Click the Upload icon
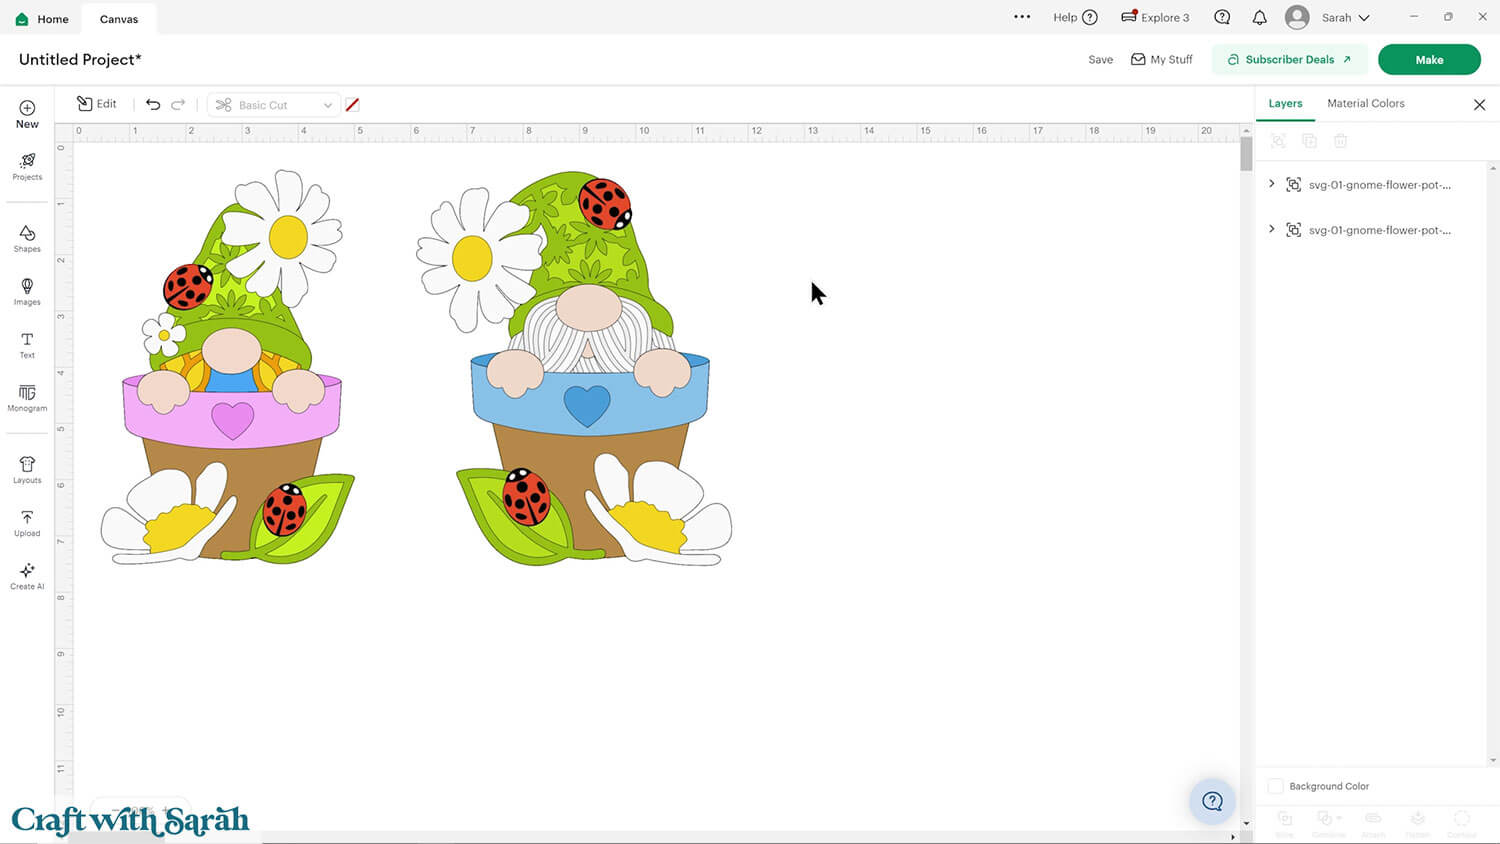This screenshot has height=844, width=1500. point(27,522)
